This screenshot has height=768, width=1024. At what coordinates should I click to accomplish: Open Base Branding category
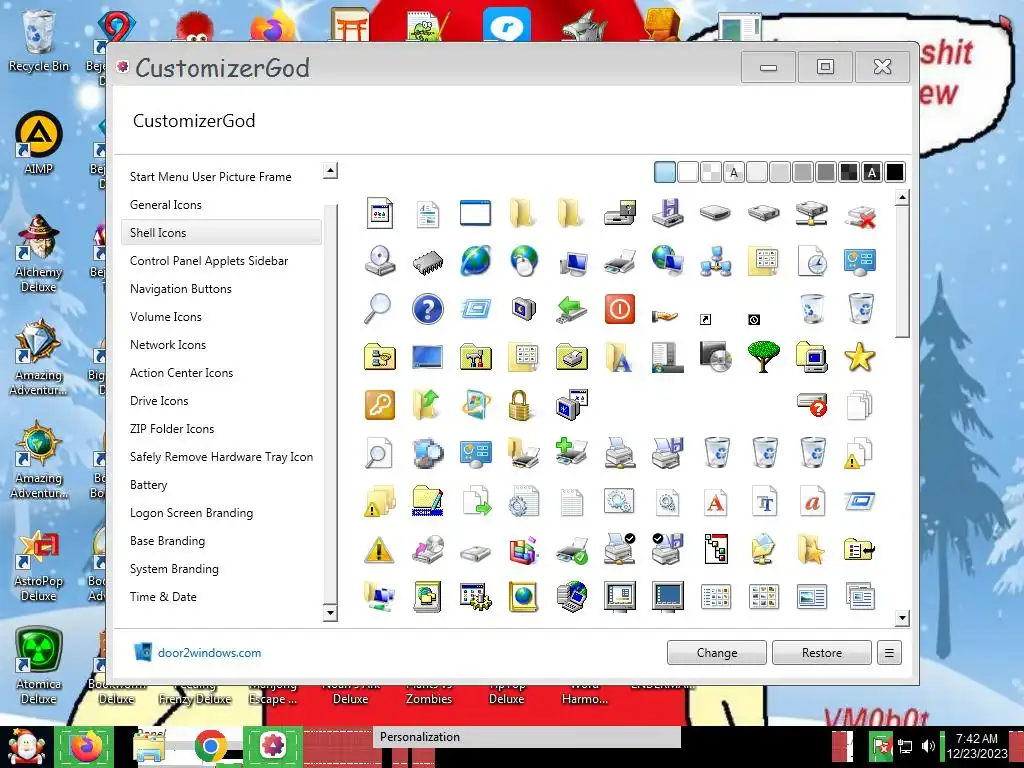[167, 541]
